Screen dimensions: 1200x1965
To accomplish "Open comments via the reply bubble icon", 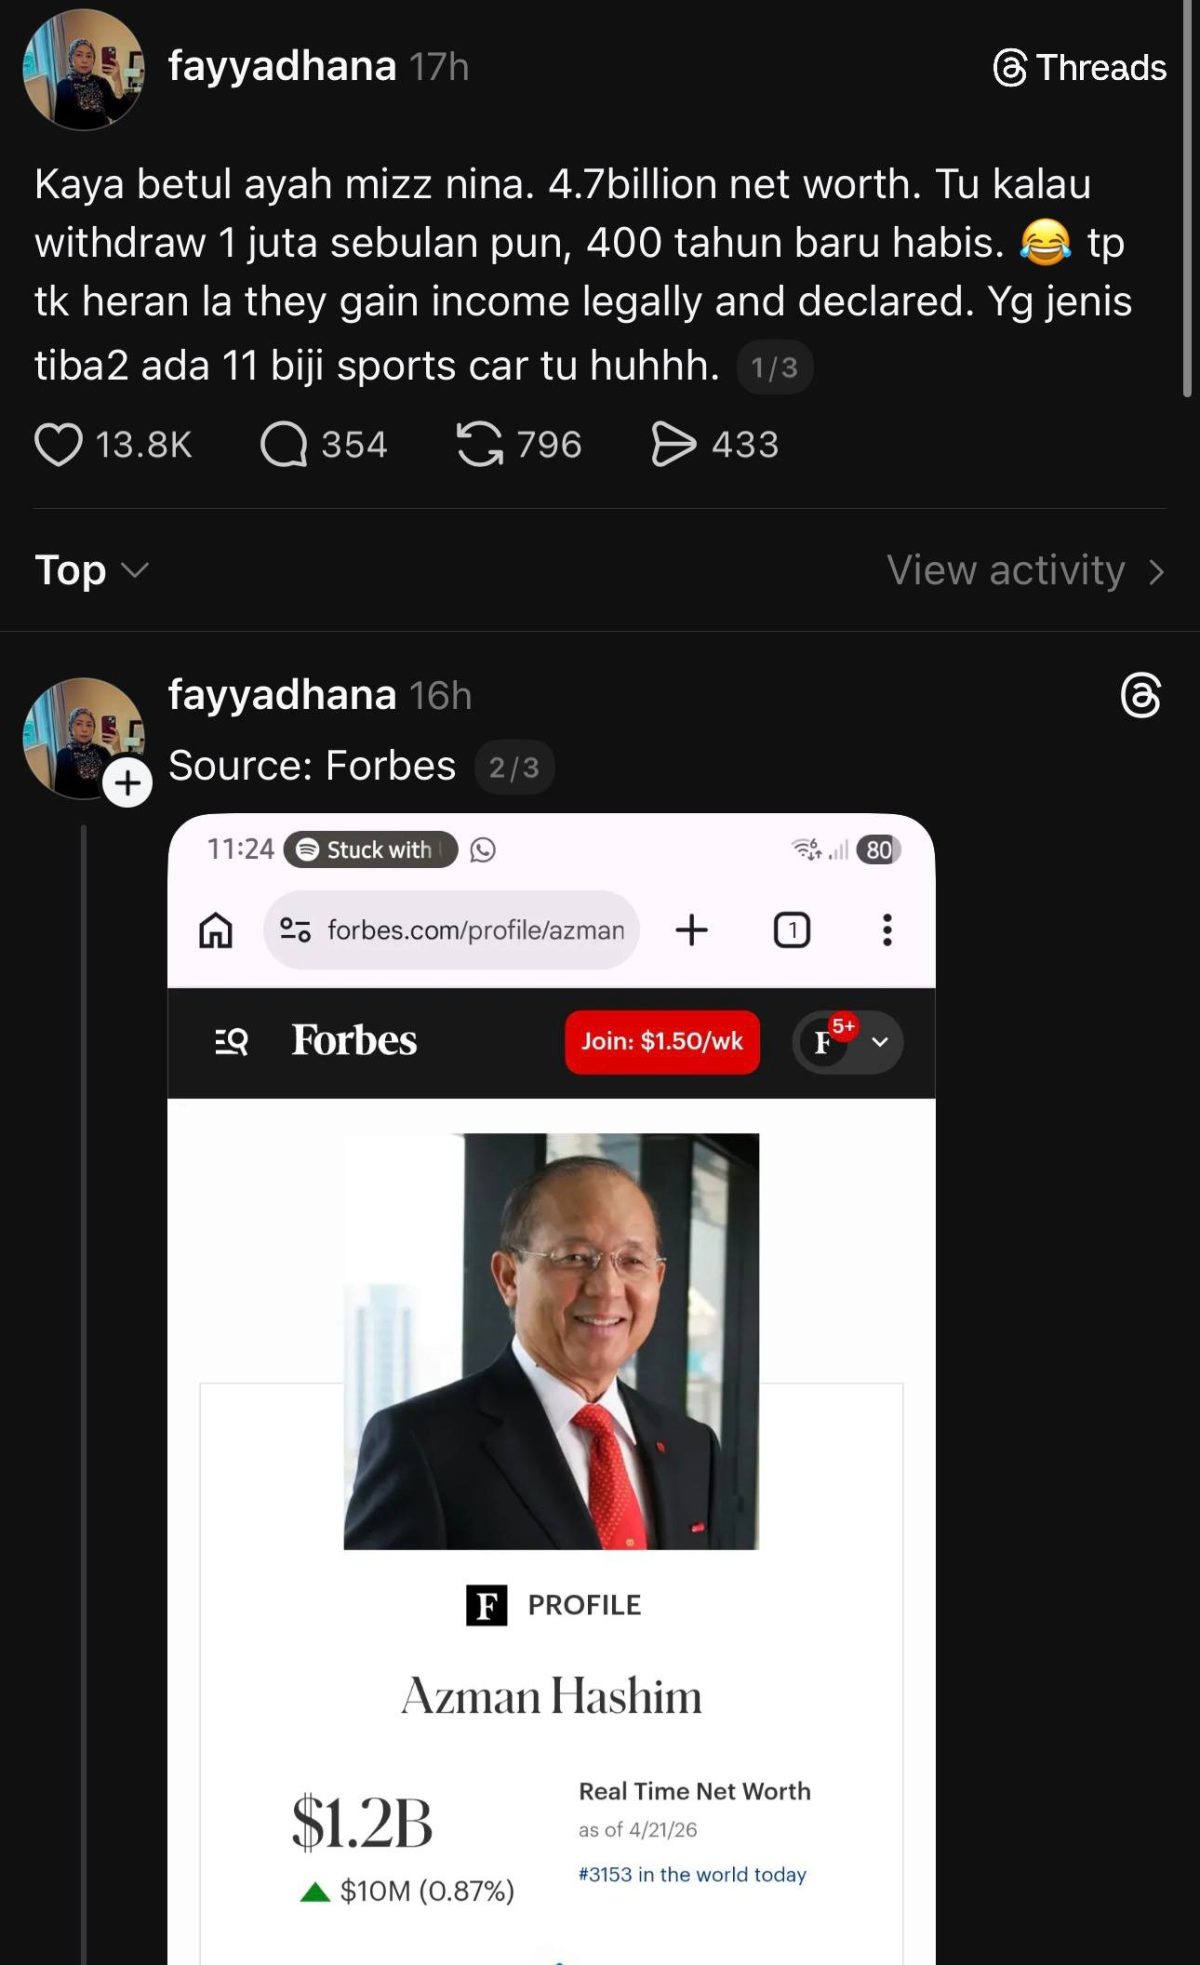I will [284, 445].
